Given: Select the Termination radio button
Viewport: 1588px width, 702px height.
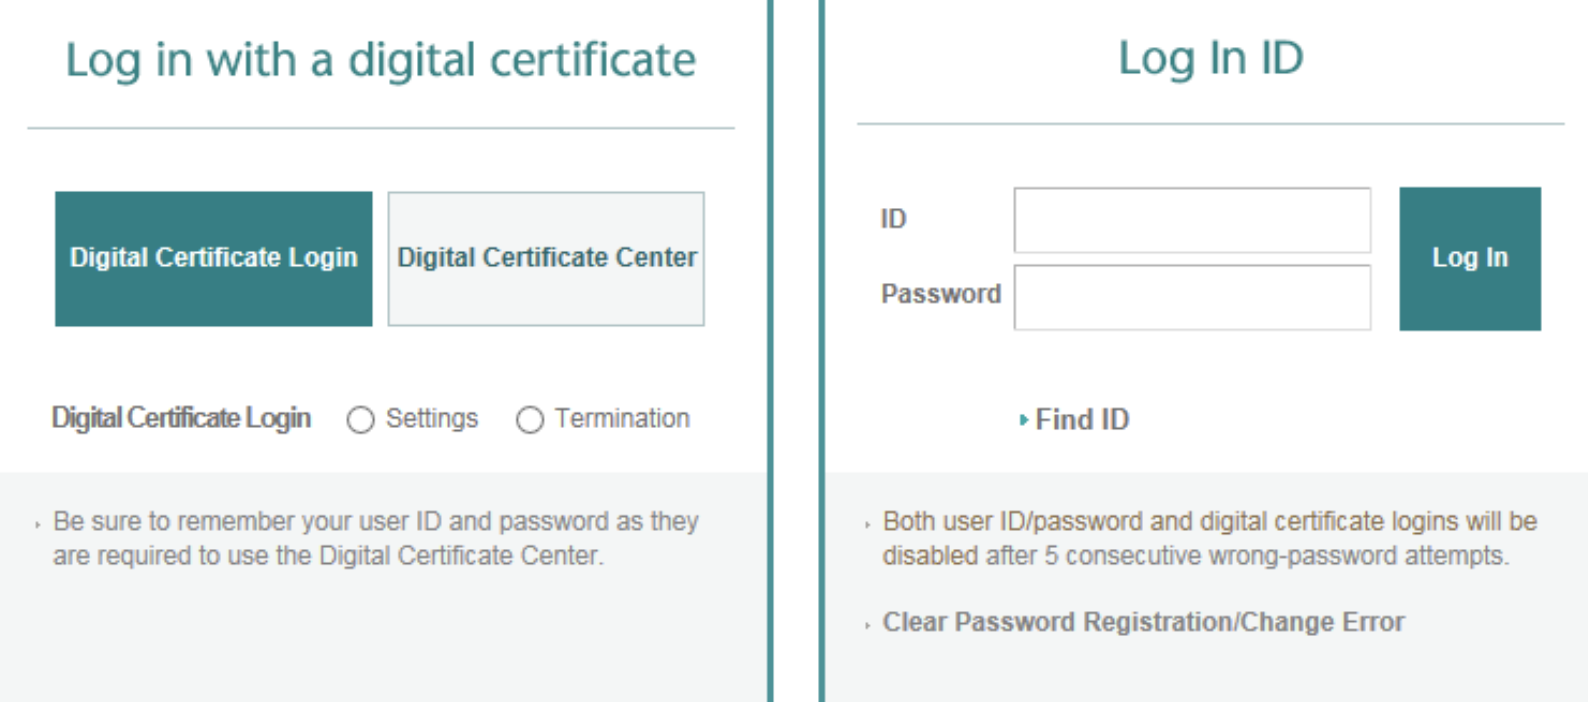Looking at the screenshot, I should point(530,420).
